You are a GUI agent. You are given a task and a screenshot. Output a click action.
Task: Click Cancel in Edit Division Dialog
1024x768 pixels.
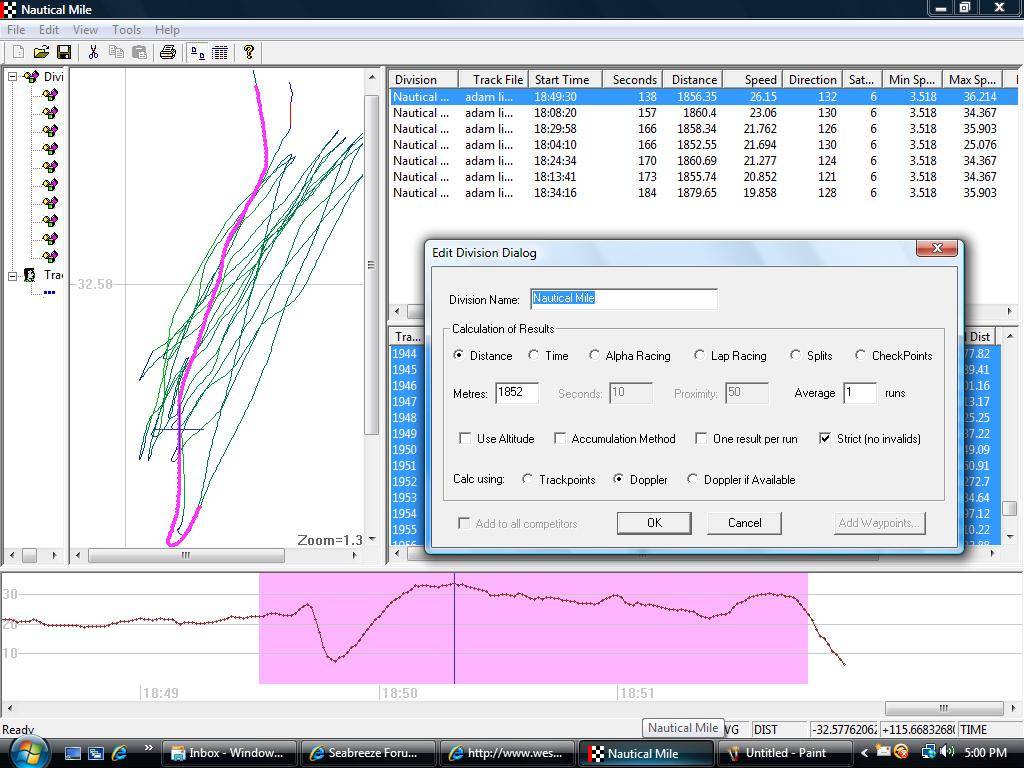(744, 523)
